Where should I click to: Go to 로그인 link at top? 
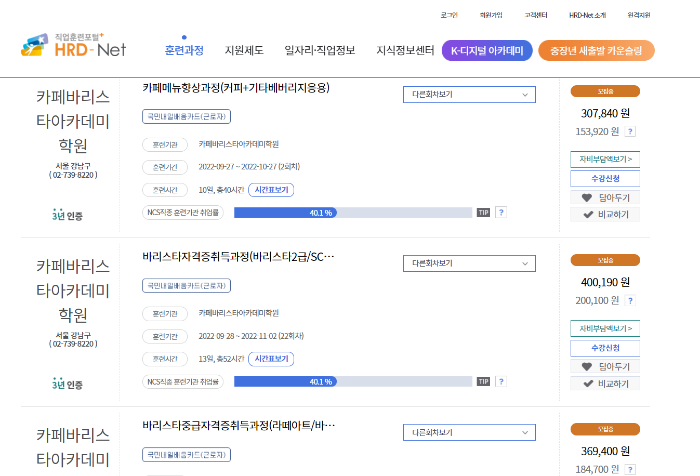(449, 15)
